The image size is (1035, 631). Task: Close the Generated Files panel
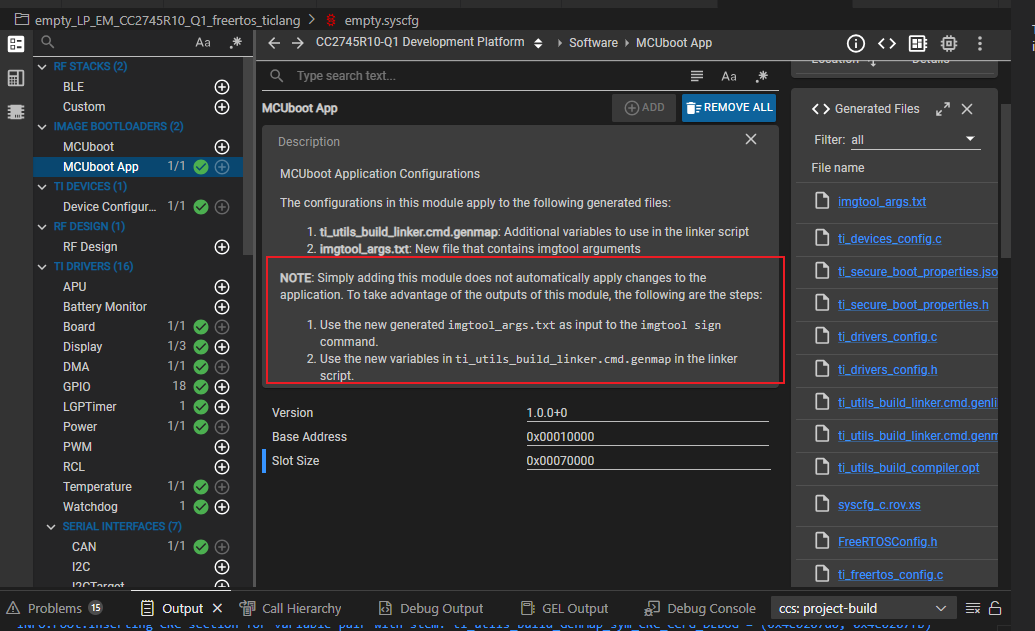pyautogui.click(x=967, y=109)
